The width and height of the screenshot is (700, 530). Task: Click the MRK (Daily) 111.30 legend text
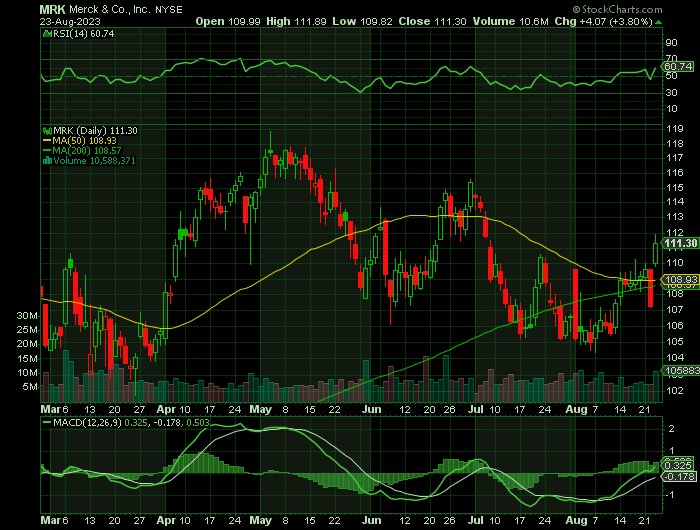pyautogui.click(x=96, y=131)
